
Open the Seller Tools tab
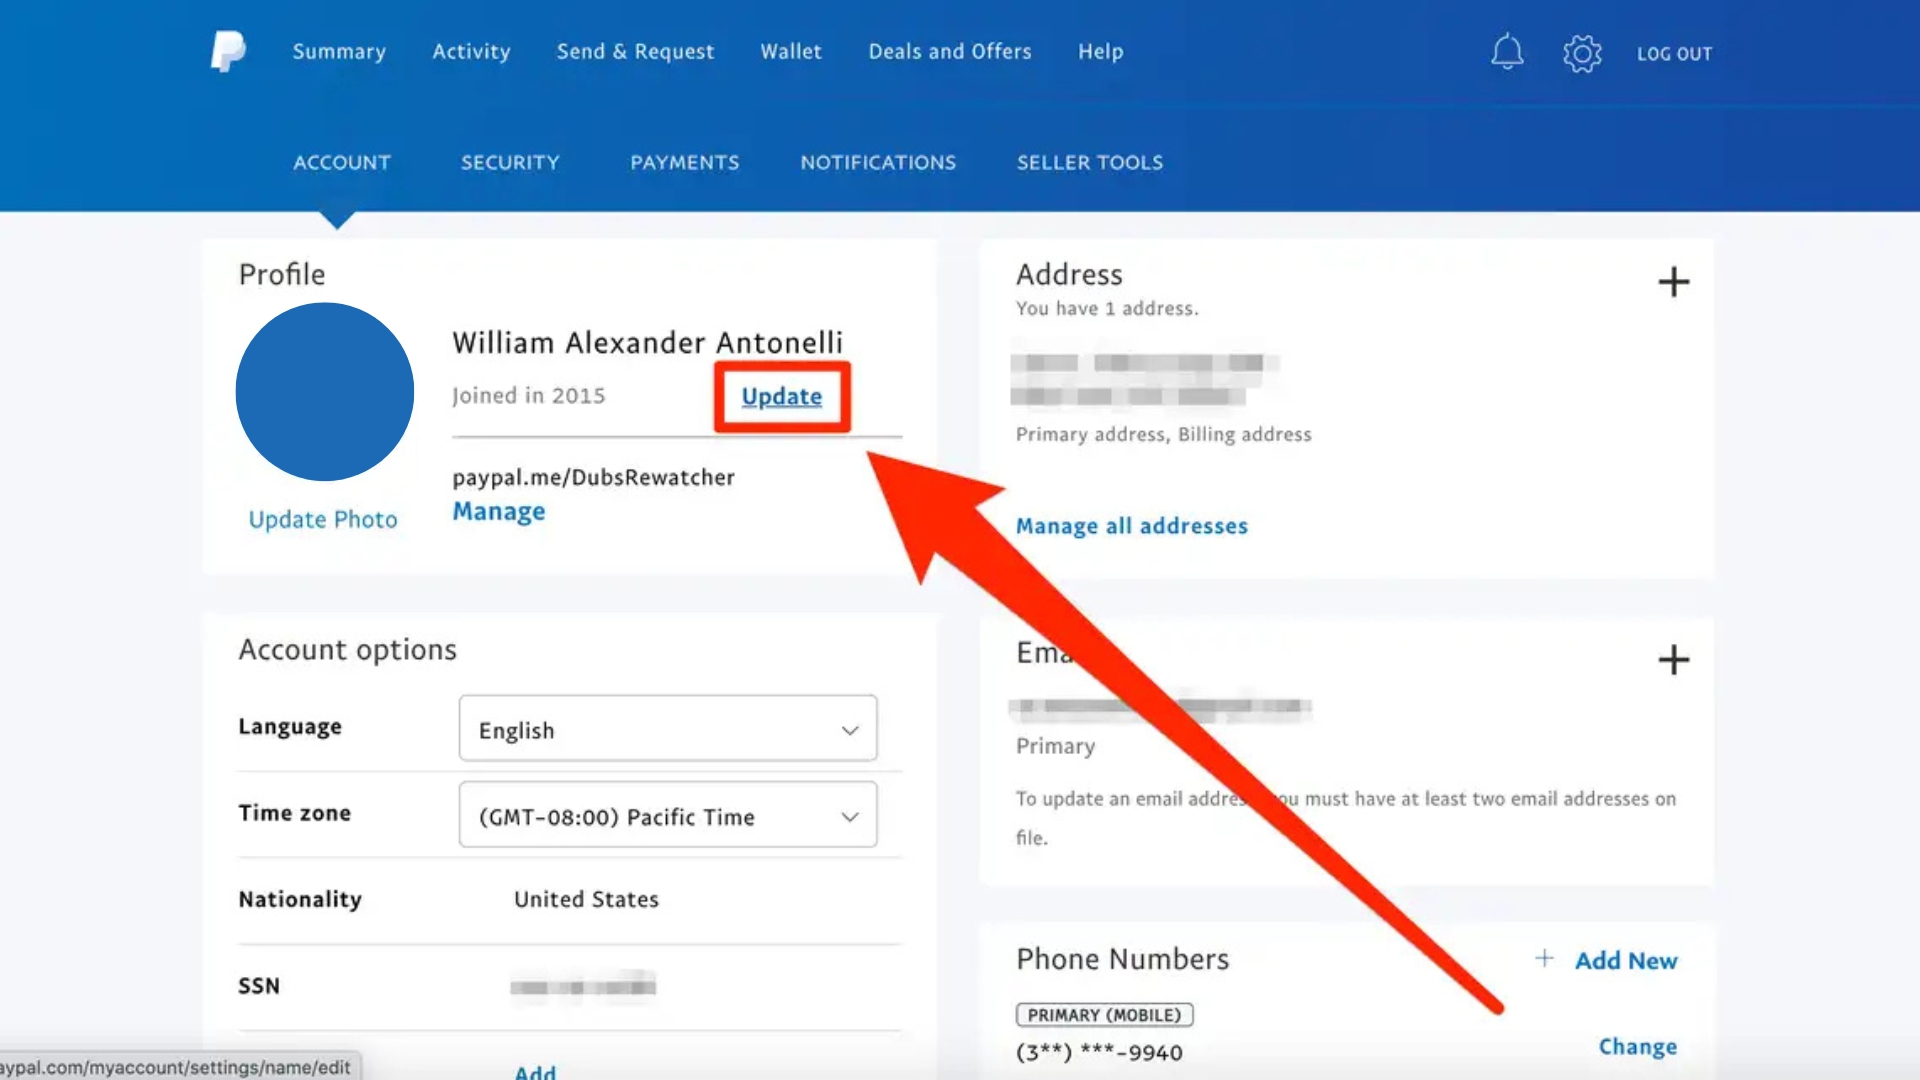1089,162
